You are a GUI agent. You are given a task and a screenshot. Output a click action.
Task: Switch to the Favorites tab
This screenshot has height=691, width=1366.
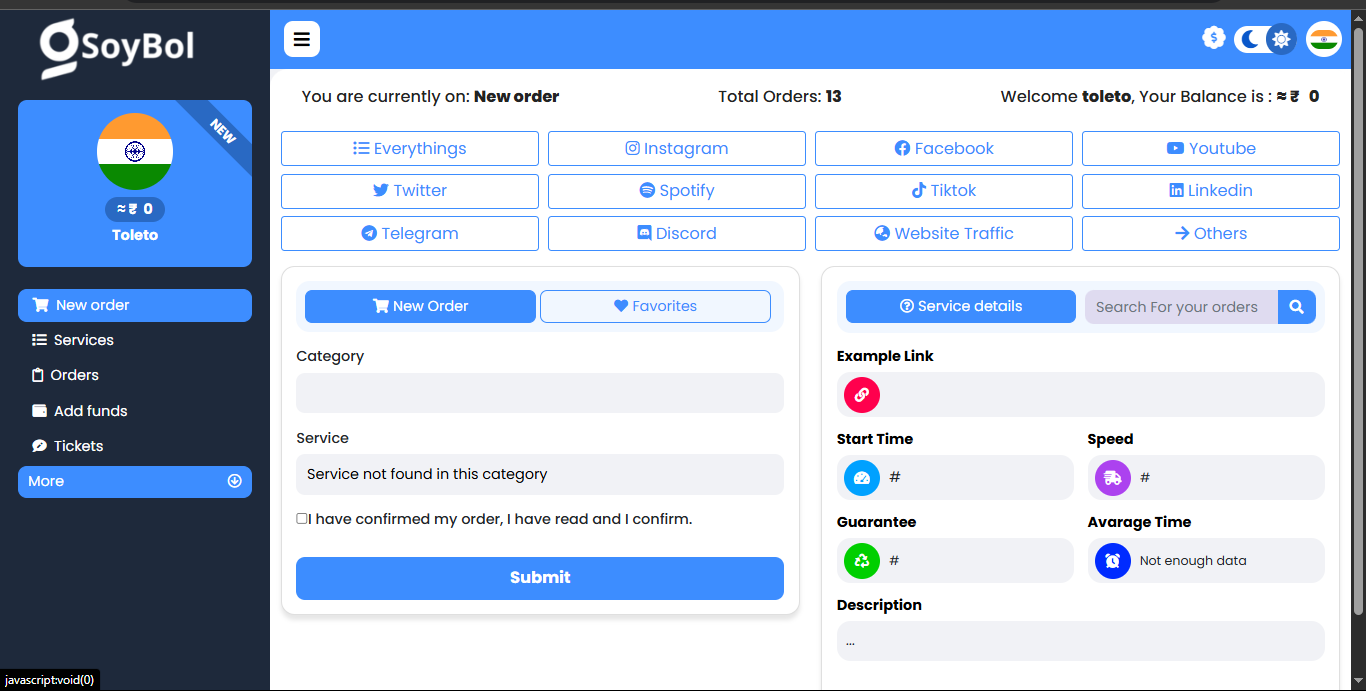tap(655, 306)
